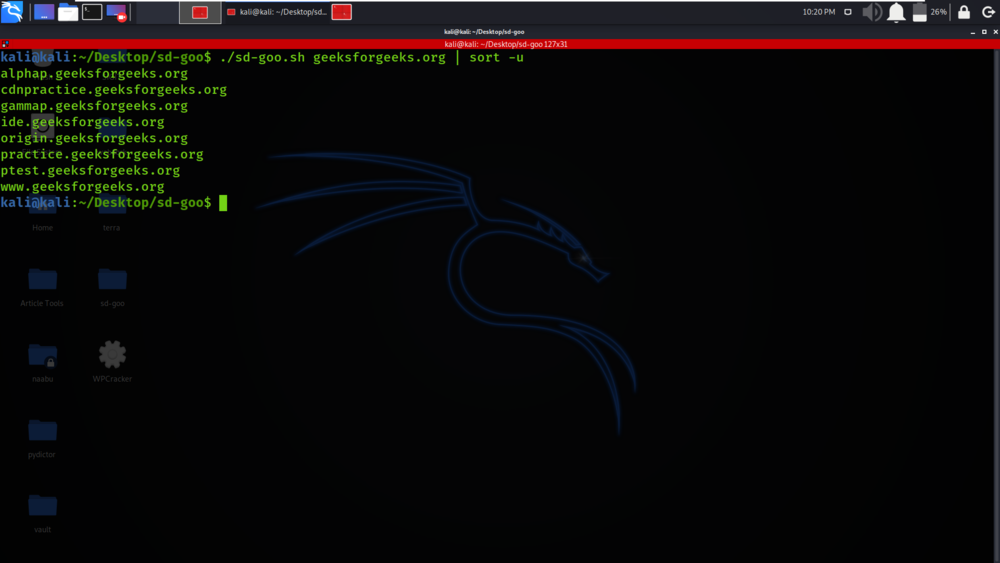Click the ptest.geeksforgeeks.org output line
The image size is (1000, 563).
click(x=90, y=170)
